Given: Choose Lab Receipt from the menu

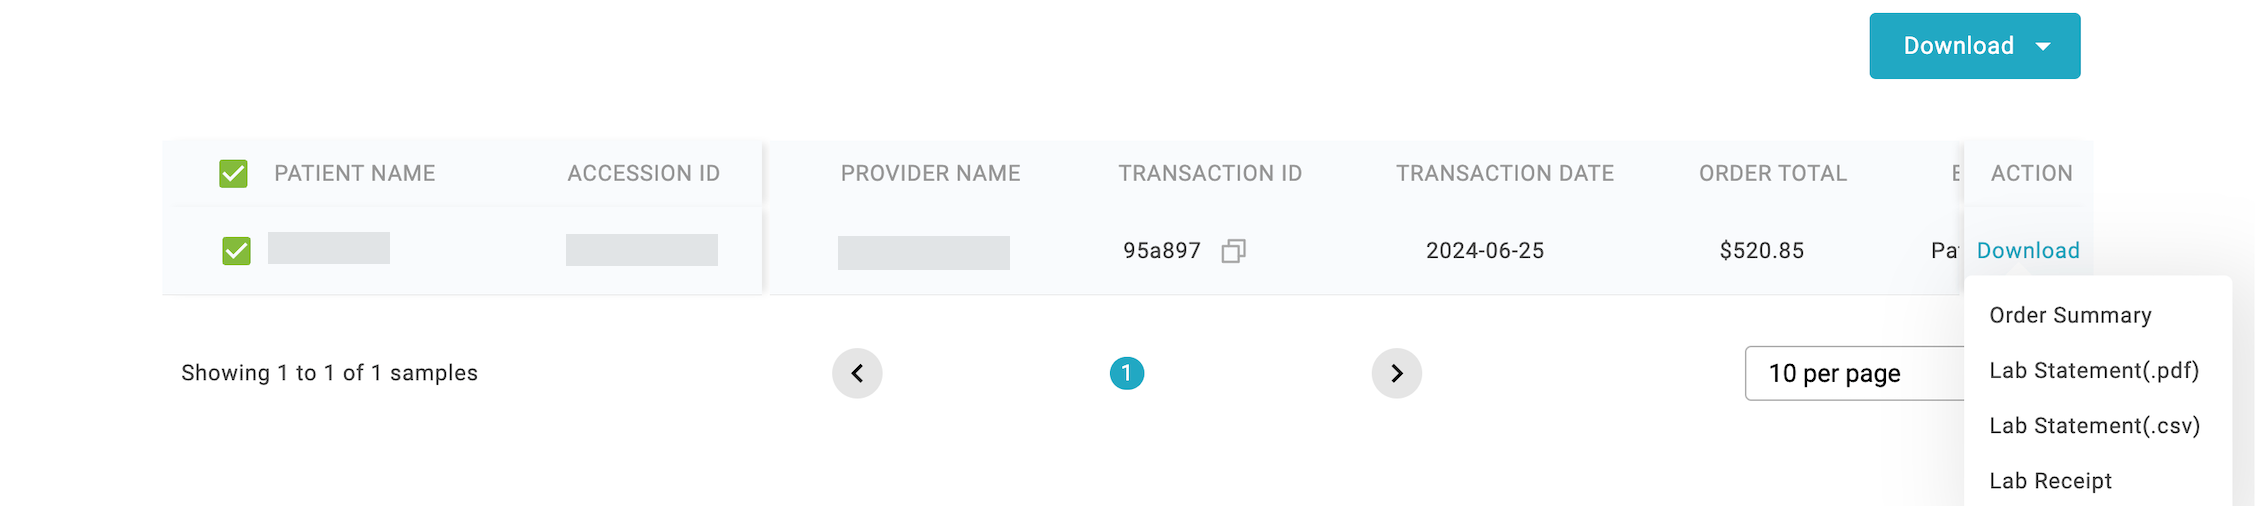Looking at the screenshot, I should point(2050,481).
